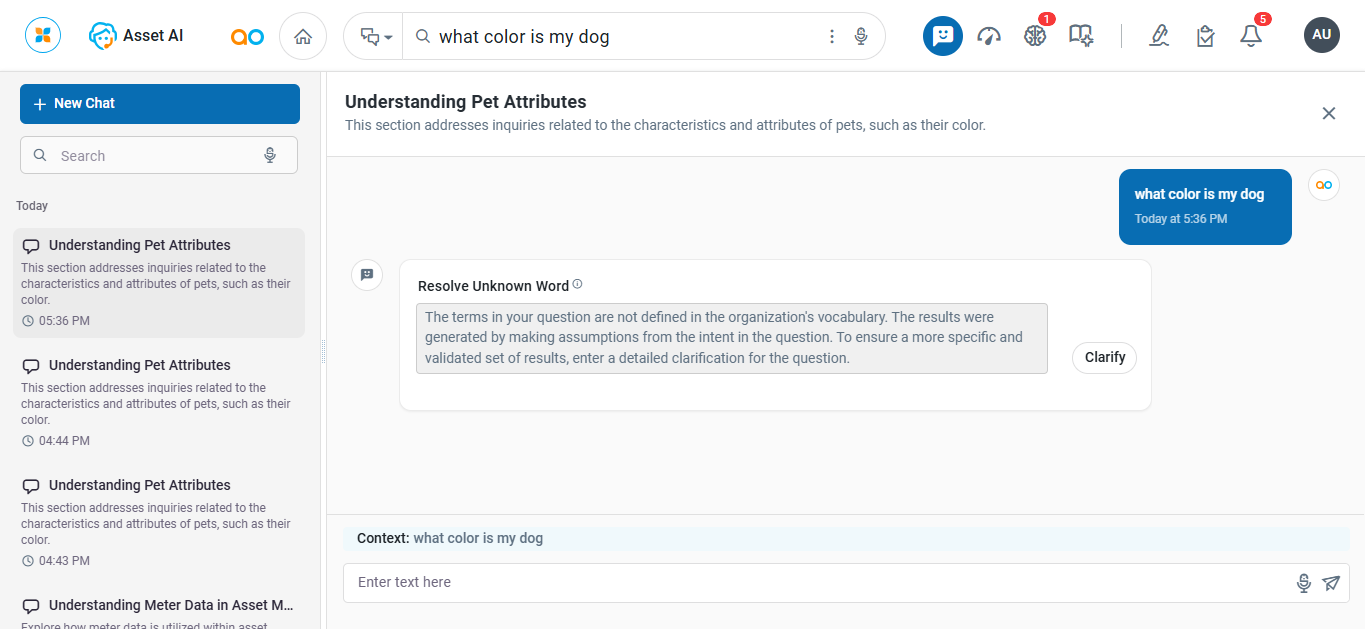Close the Understanding Pet Attributes panel
Image resolution: width=1365 pixels, height=629 pixels.
pos(1328,113)
